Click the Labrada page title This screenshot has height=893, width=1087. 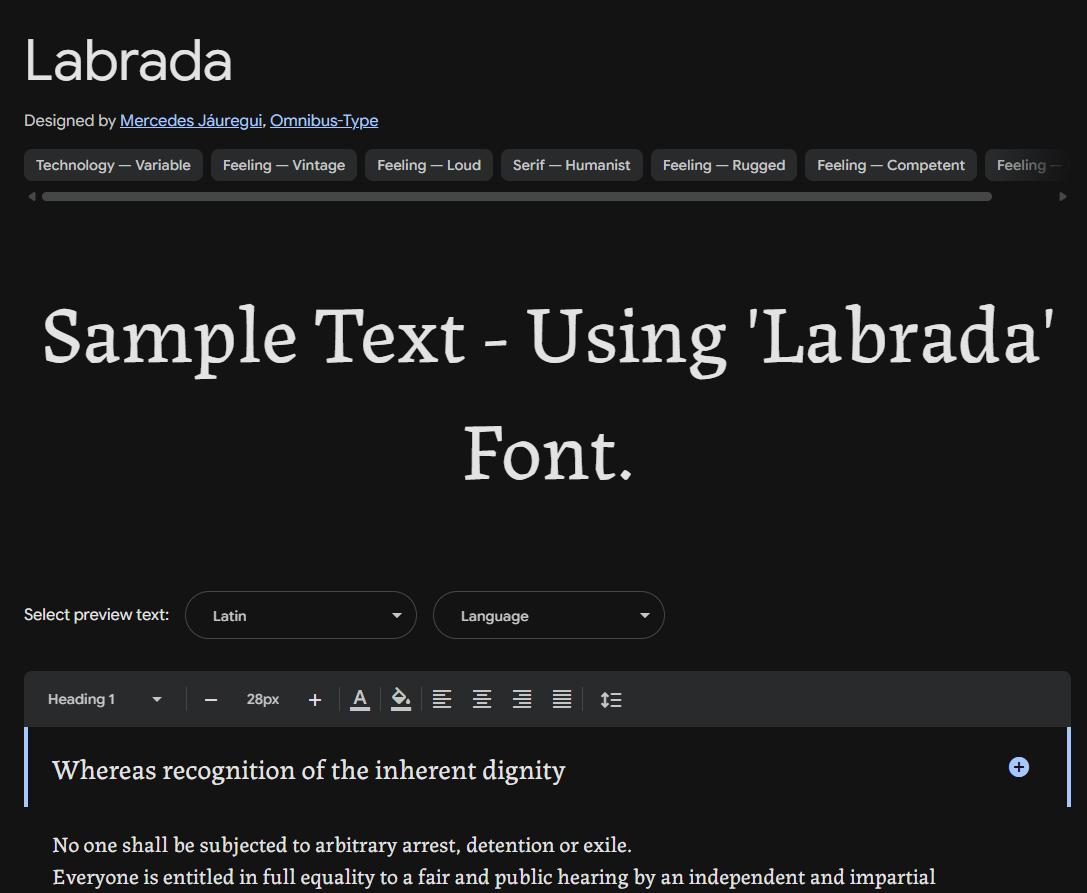coord(128,61)
